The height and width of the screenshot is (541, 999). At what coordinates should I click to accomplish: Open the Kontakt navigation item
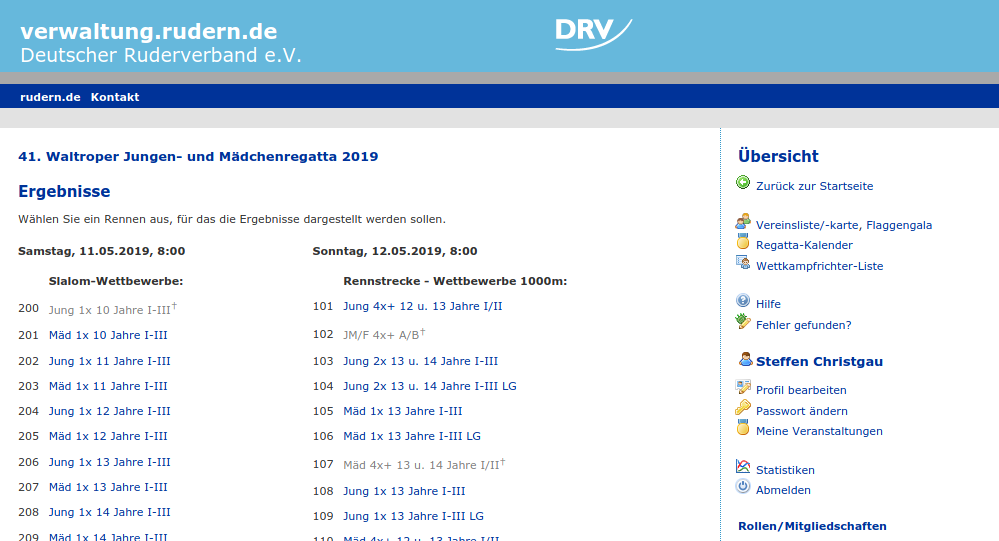point(115,97)
